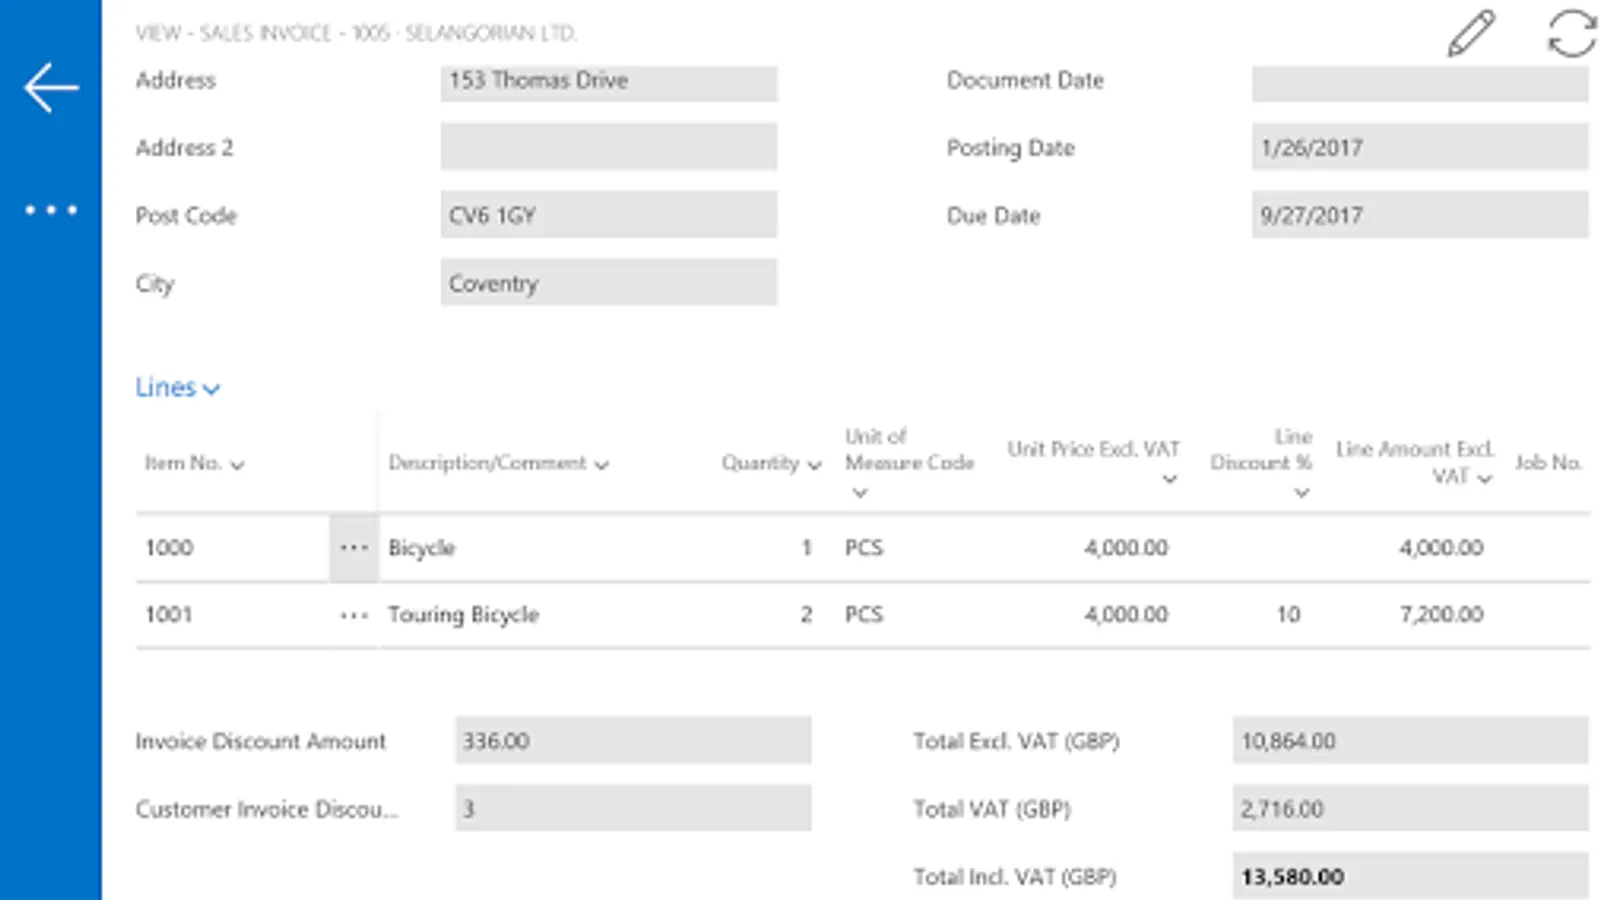The height and width of the screenshot is (900, 1623).
Task: Open row actions for Touring Bicycle line
Action: 354,615
